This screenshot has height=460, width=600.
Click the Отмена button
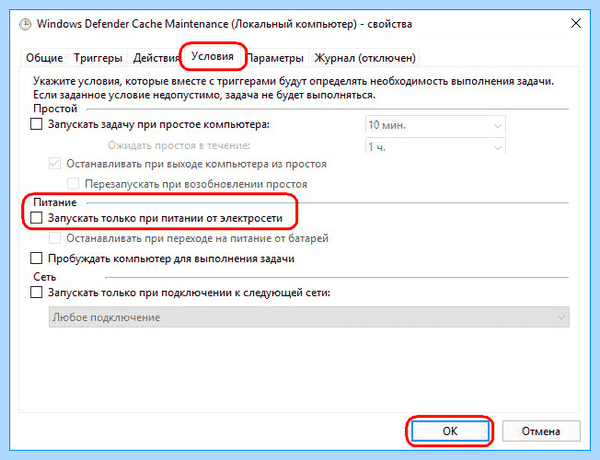click(541, 431)
